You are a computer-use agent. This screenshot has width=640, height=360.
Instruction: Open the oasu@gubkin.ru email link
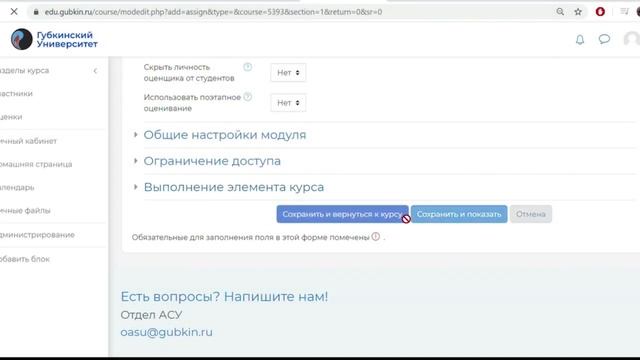(167, 332)
